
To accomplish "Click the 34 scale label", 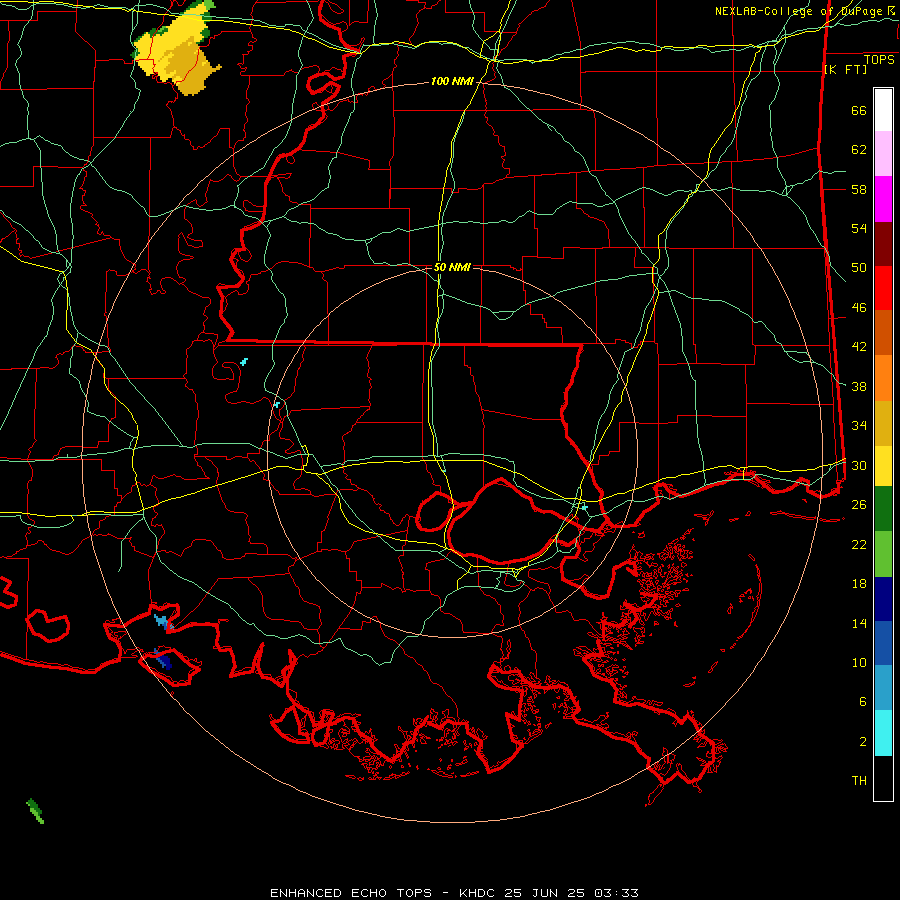I will click(859, 425).
